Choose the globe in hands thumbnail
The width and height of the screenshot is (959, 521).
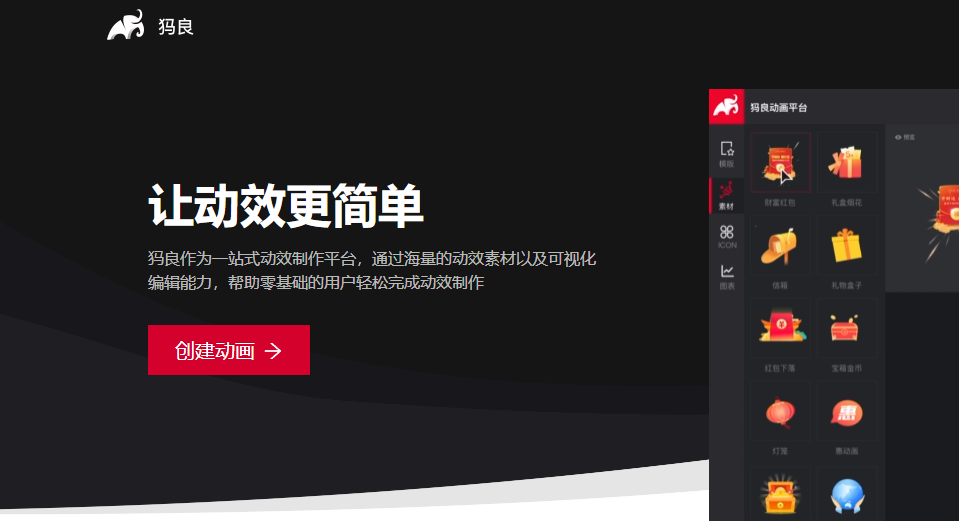click(x=847, y=494)
